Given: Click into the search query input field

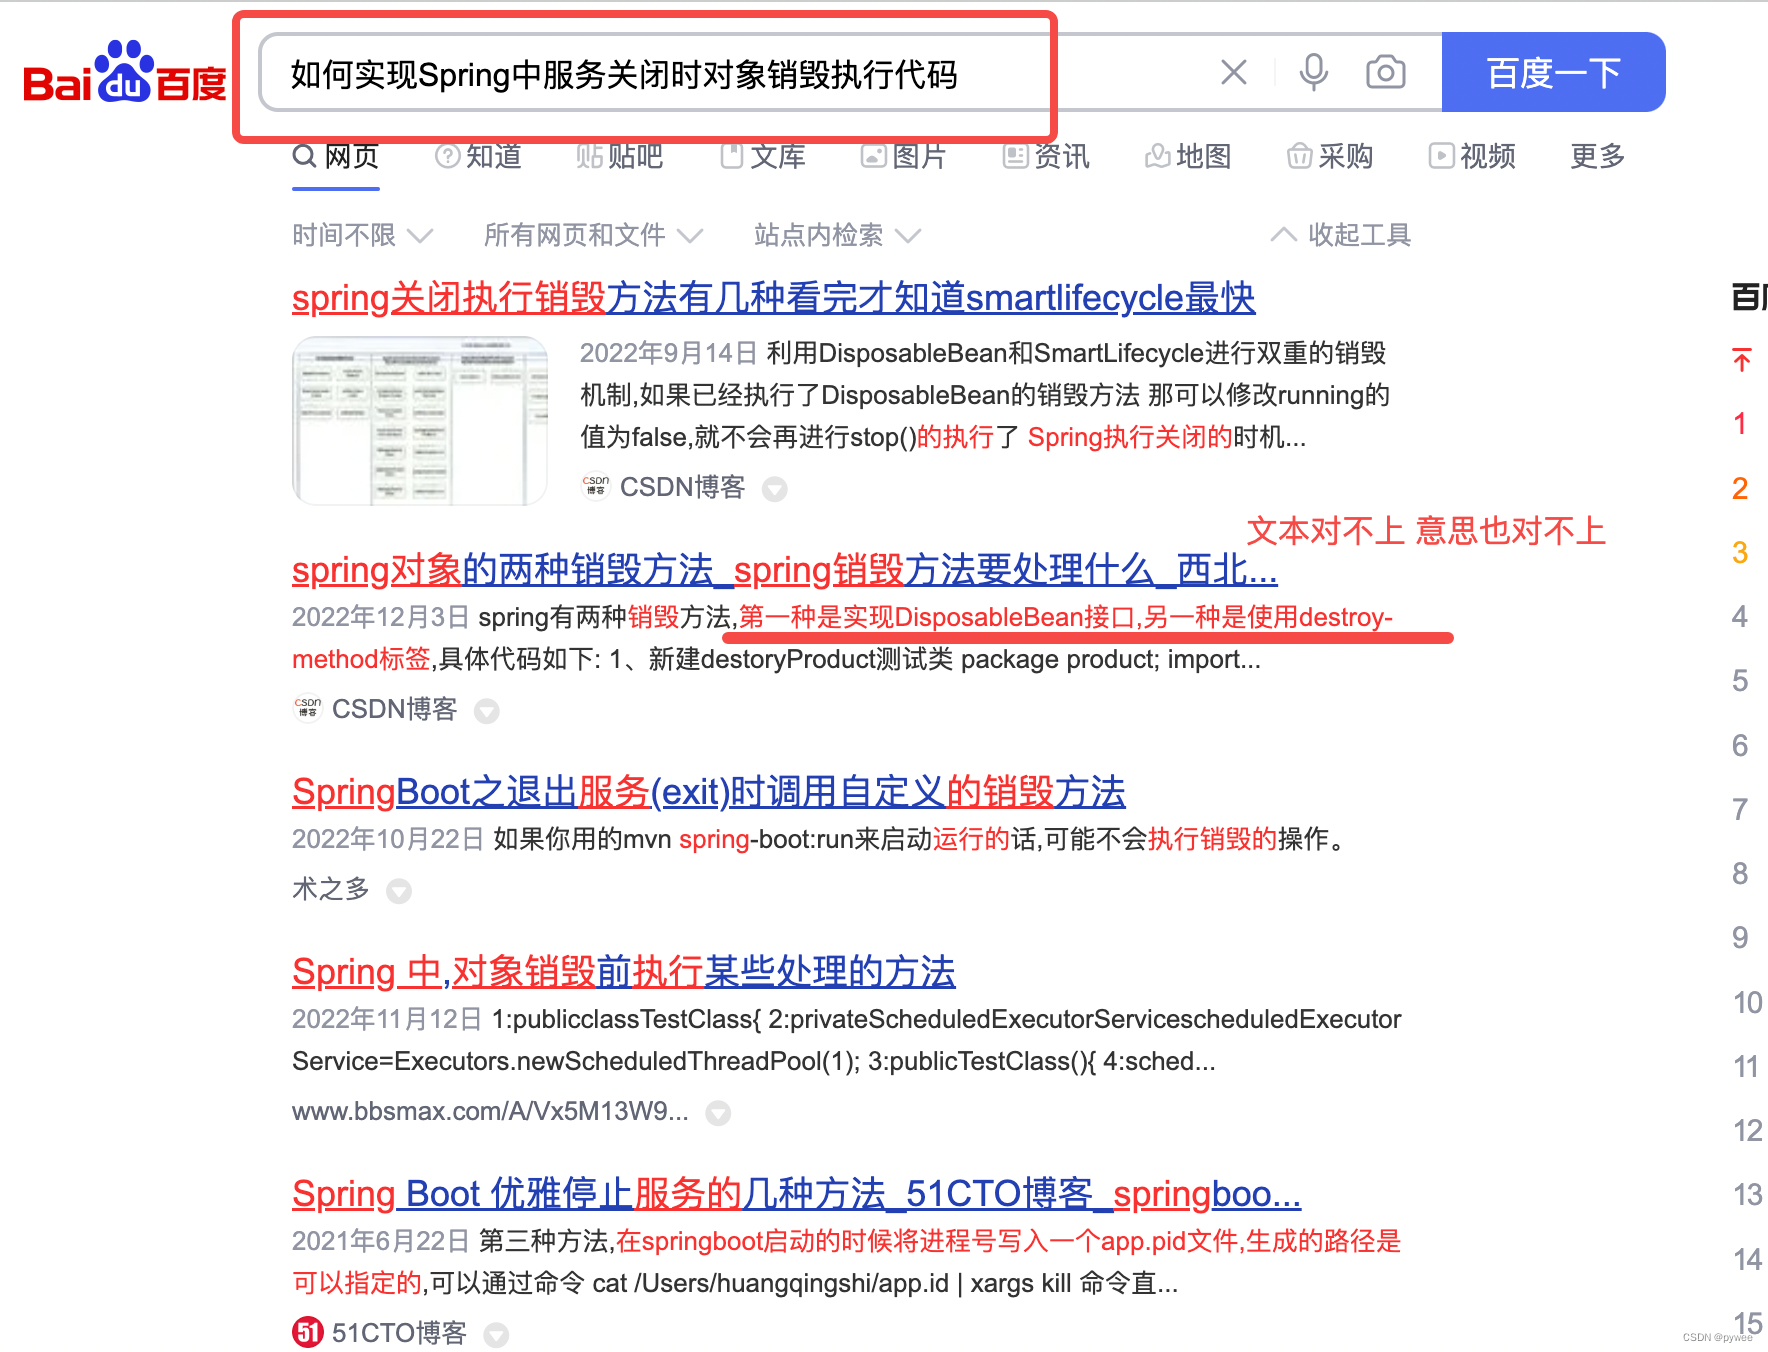Looking at the screenshot, I should [740, 73].
